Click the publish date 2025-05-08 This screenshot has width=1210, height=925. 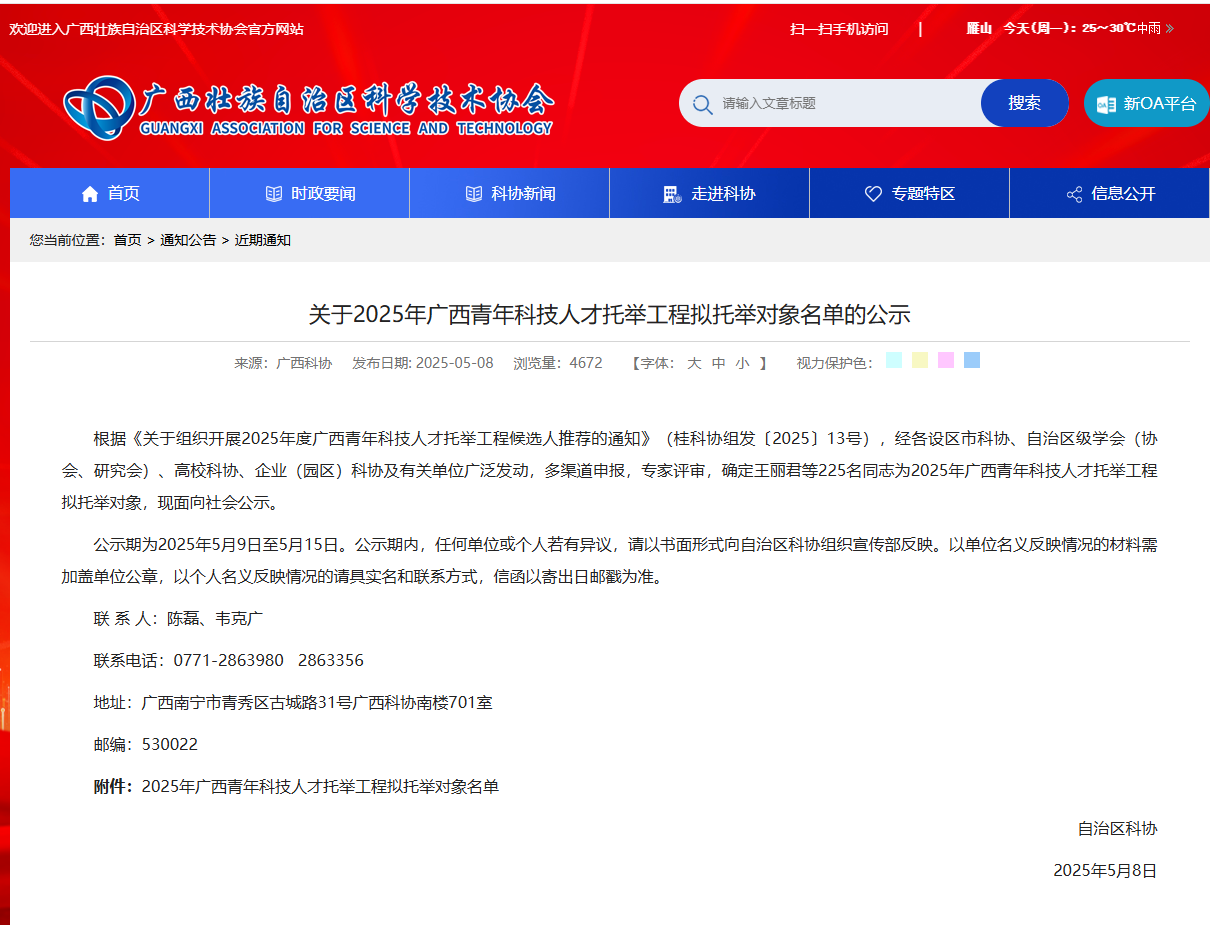tap(455, 363)
